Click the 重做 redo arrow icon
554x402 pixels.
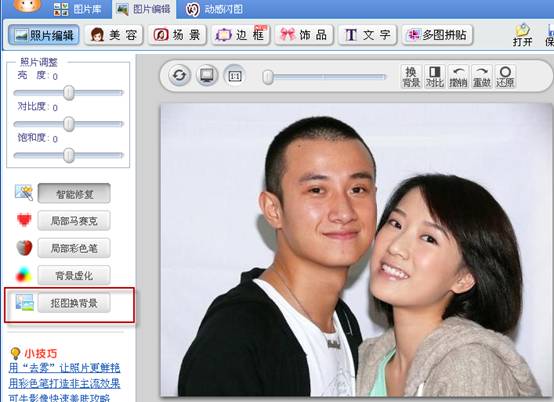point(482,76)
